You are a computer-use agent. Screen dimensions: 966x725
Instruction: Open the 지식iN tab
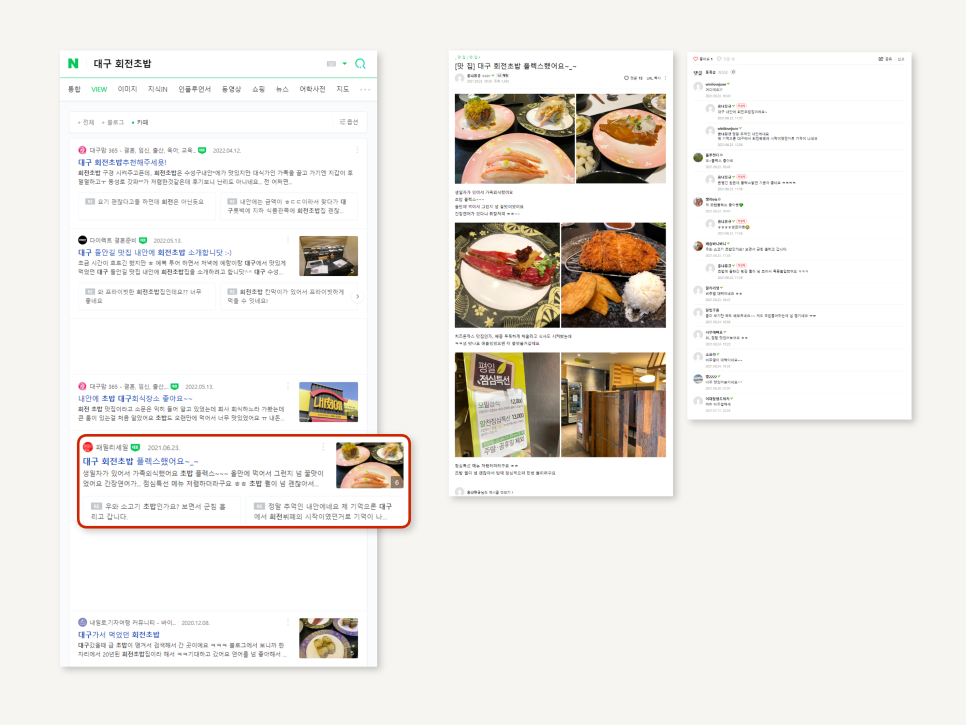(158, 89)
